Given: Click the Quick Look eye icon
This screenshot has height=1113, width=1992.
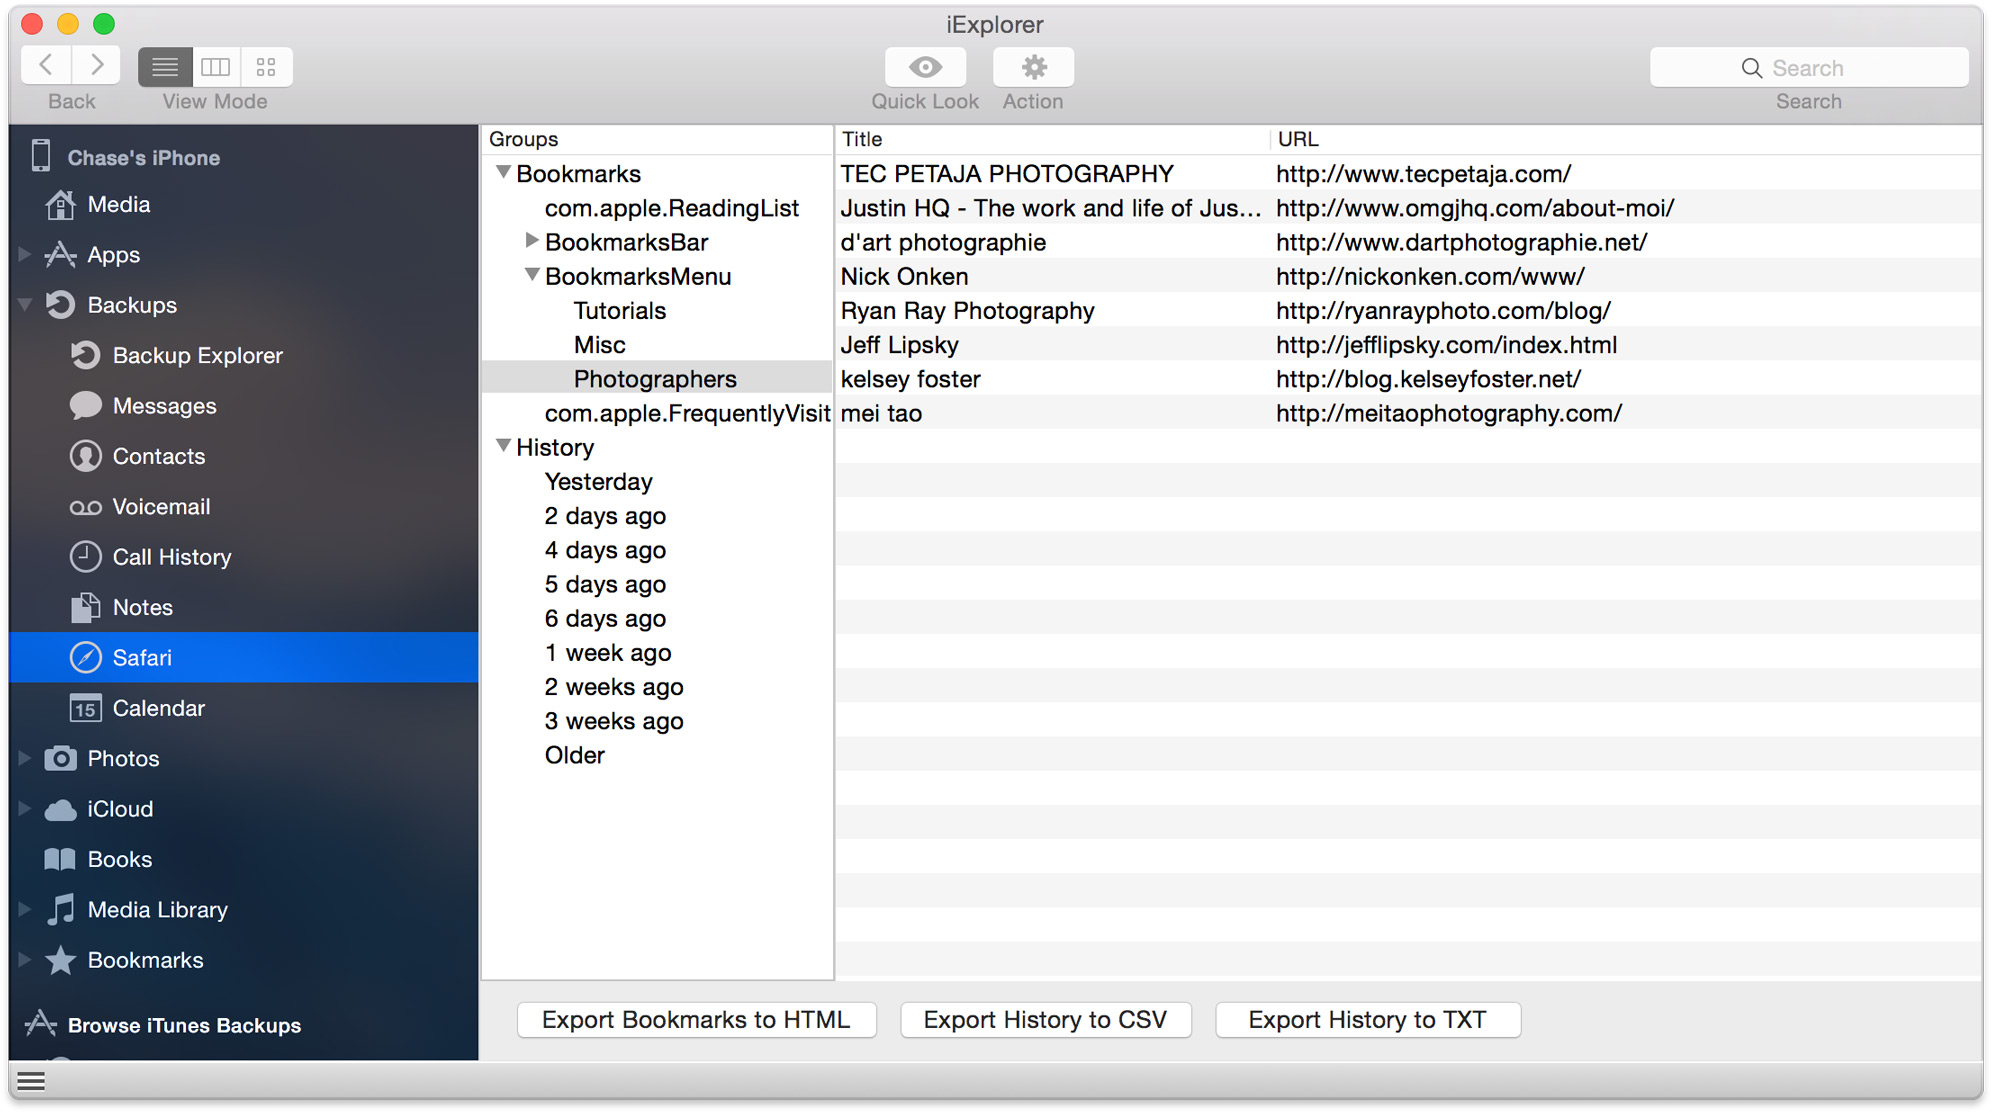Looking at the screenshot, I should click(925, 67).
